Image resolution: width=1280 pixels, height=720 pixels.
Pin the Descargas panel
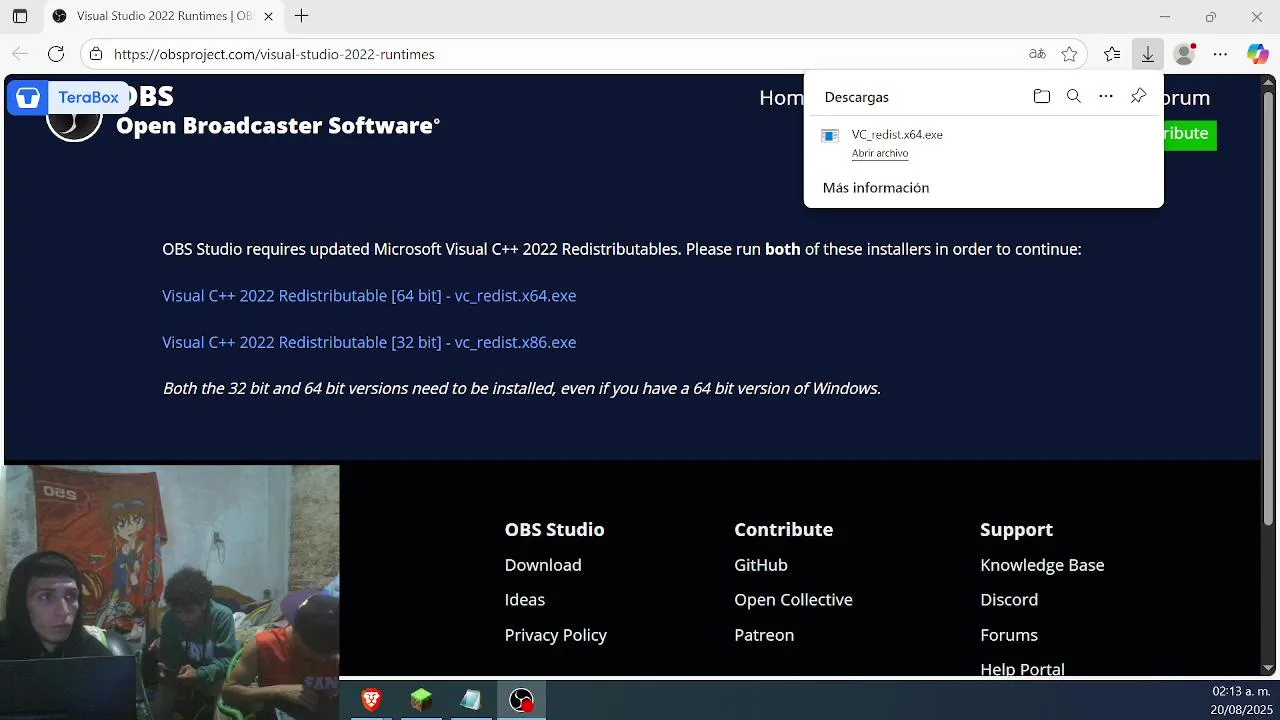coord(1138,96)
